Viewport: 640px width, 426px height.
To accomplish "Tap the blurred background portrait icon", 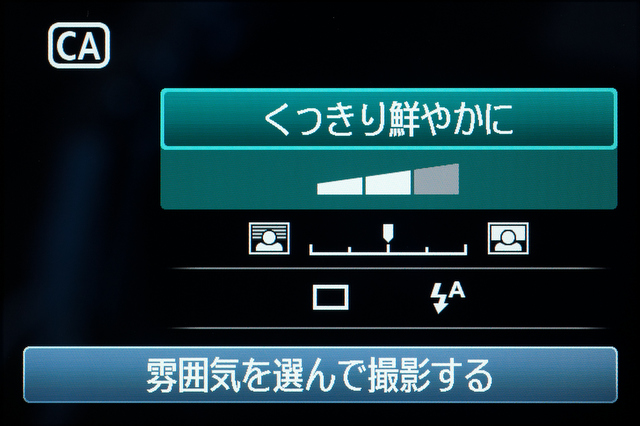I will point(269,238).
